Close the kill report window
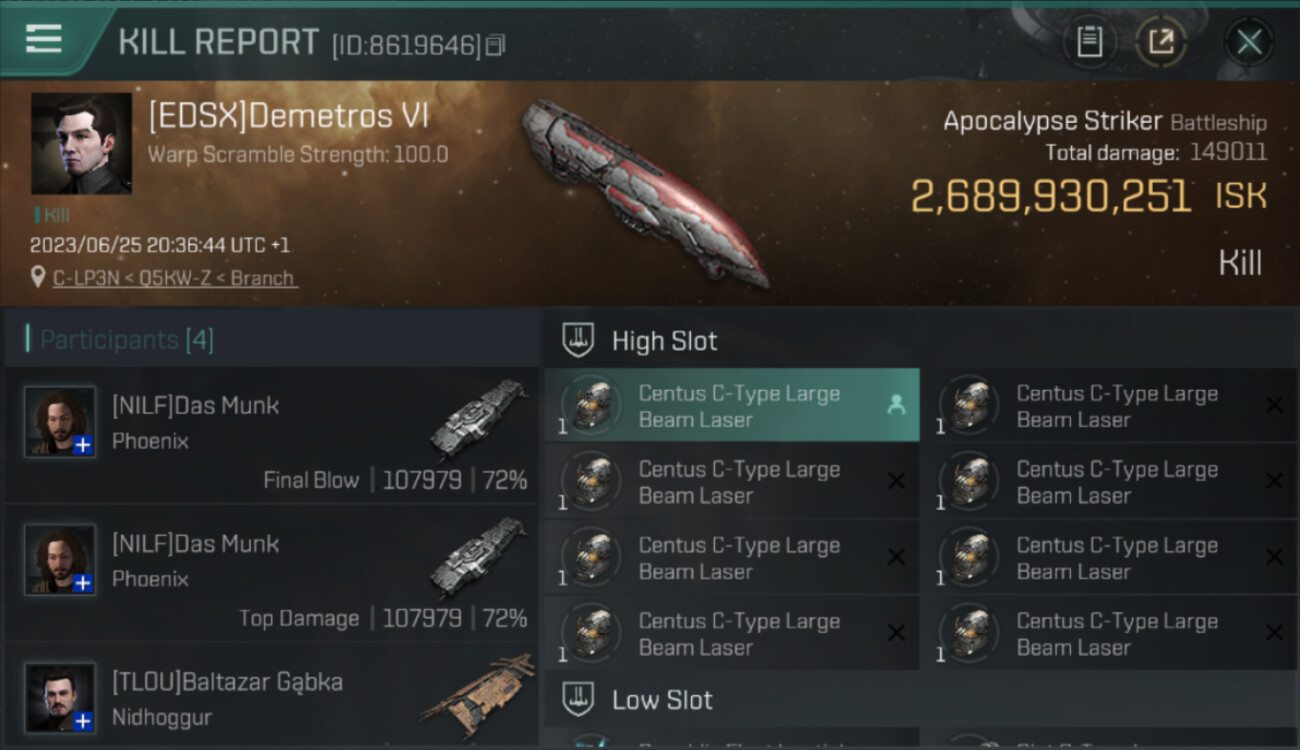This screenshot has width=1300, height=750. 1249,42
